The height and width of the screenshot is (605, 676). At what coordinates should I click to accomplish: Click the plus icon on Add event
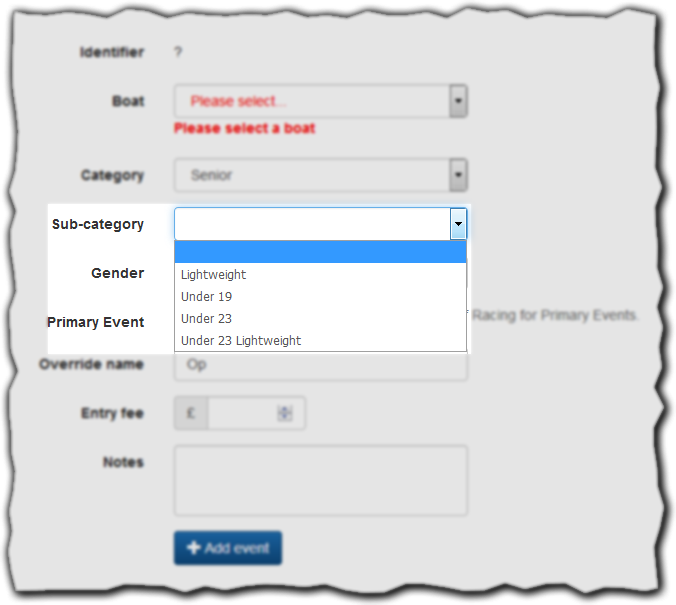(194, 548)
